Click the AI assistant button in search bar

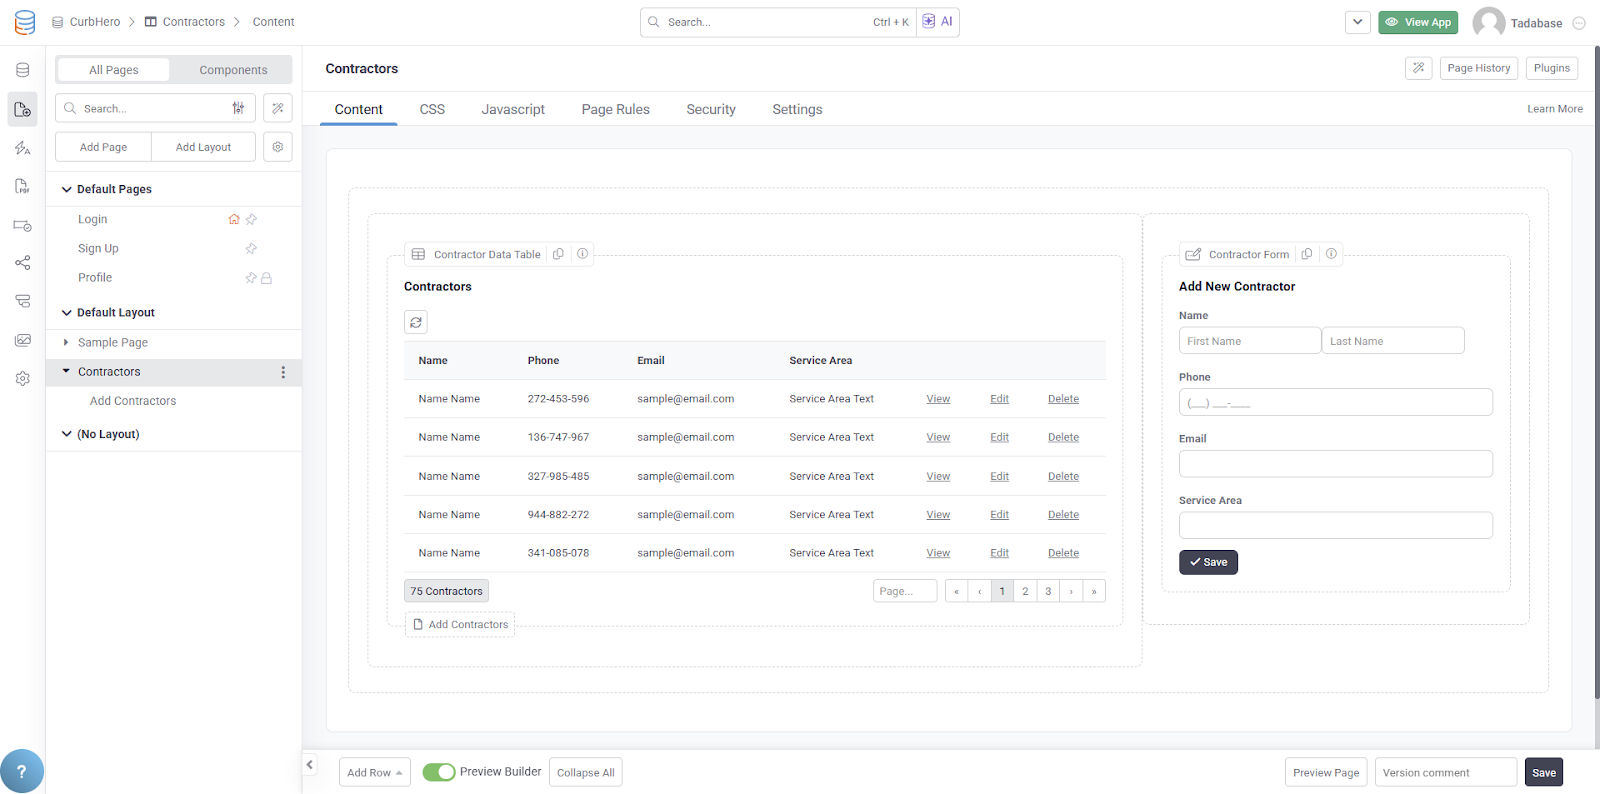938,22
